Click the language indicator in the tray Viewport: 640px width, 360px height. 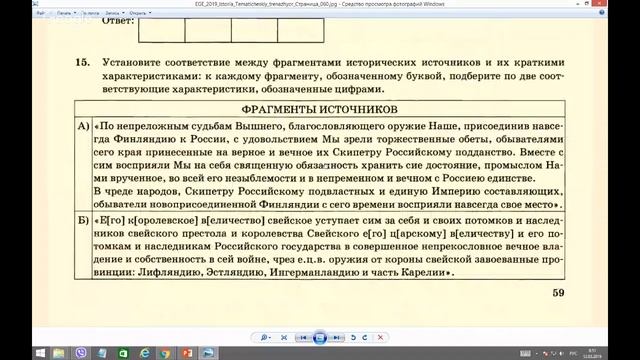pyautogui.click(x=573, y=353)
